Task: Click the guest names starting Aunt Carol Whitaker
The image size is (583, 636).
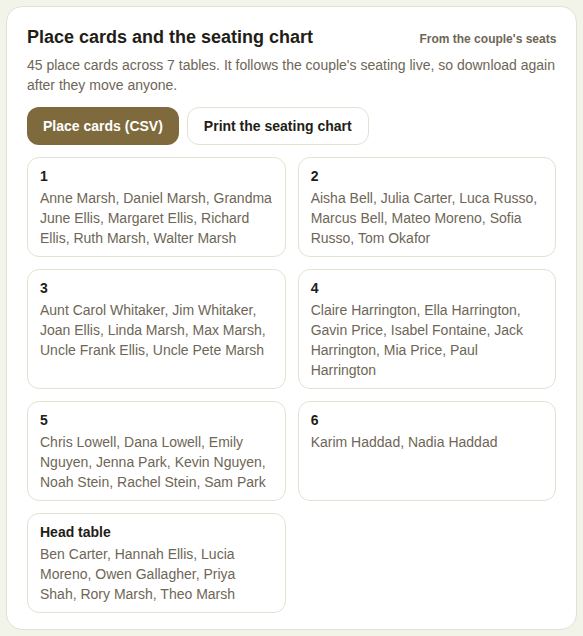Action: click(x=153, y=330)
